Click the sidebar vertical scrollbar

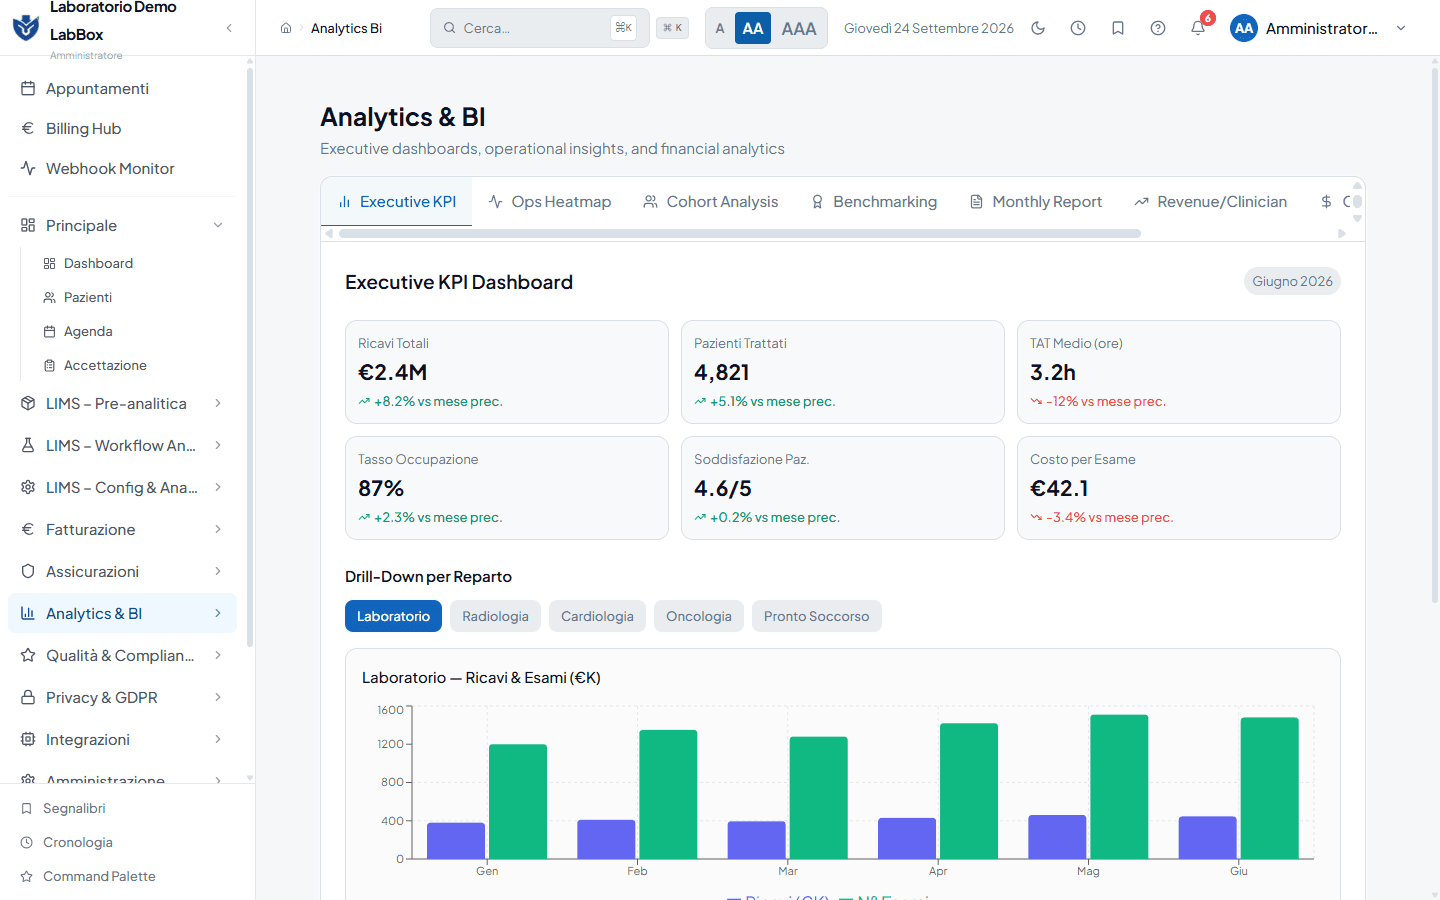point(250,357)
